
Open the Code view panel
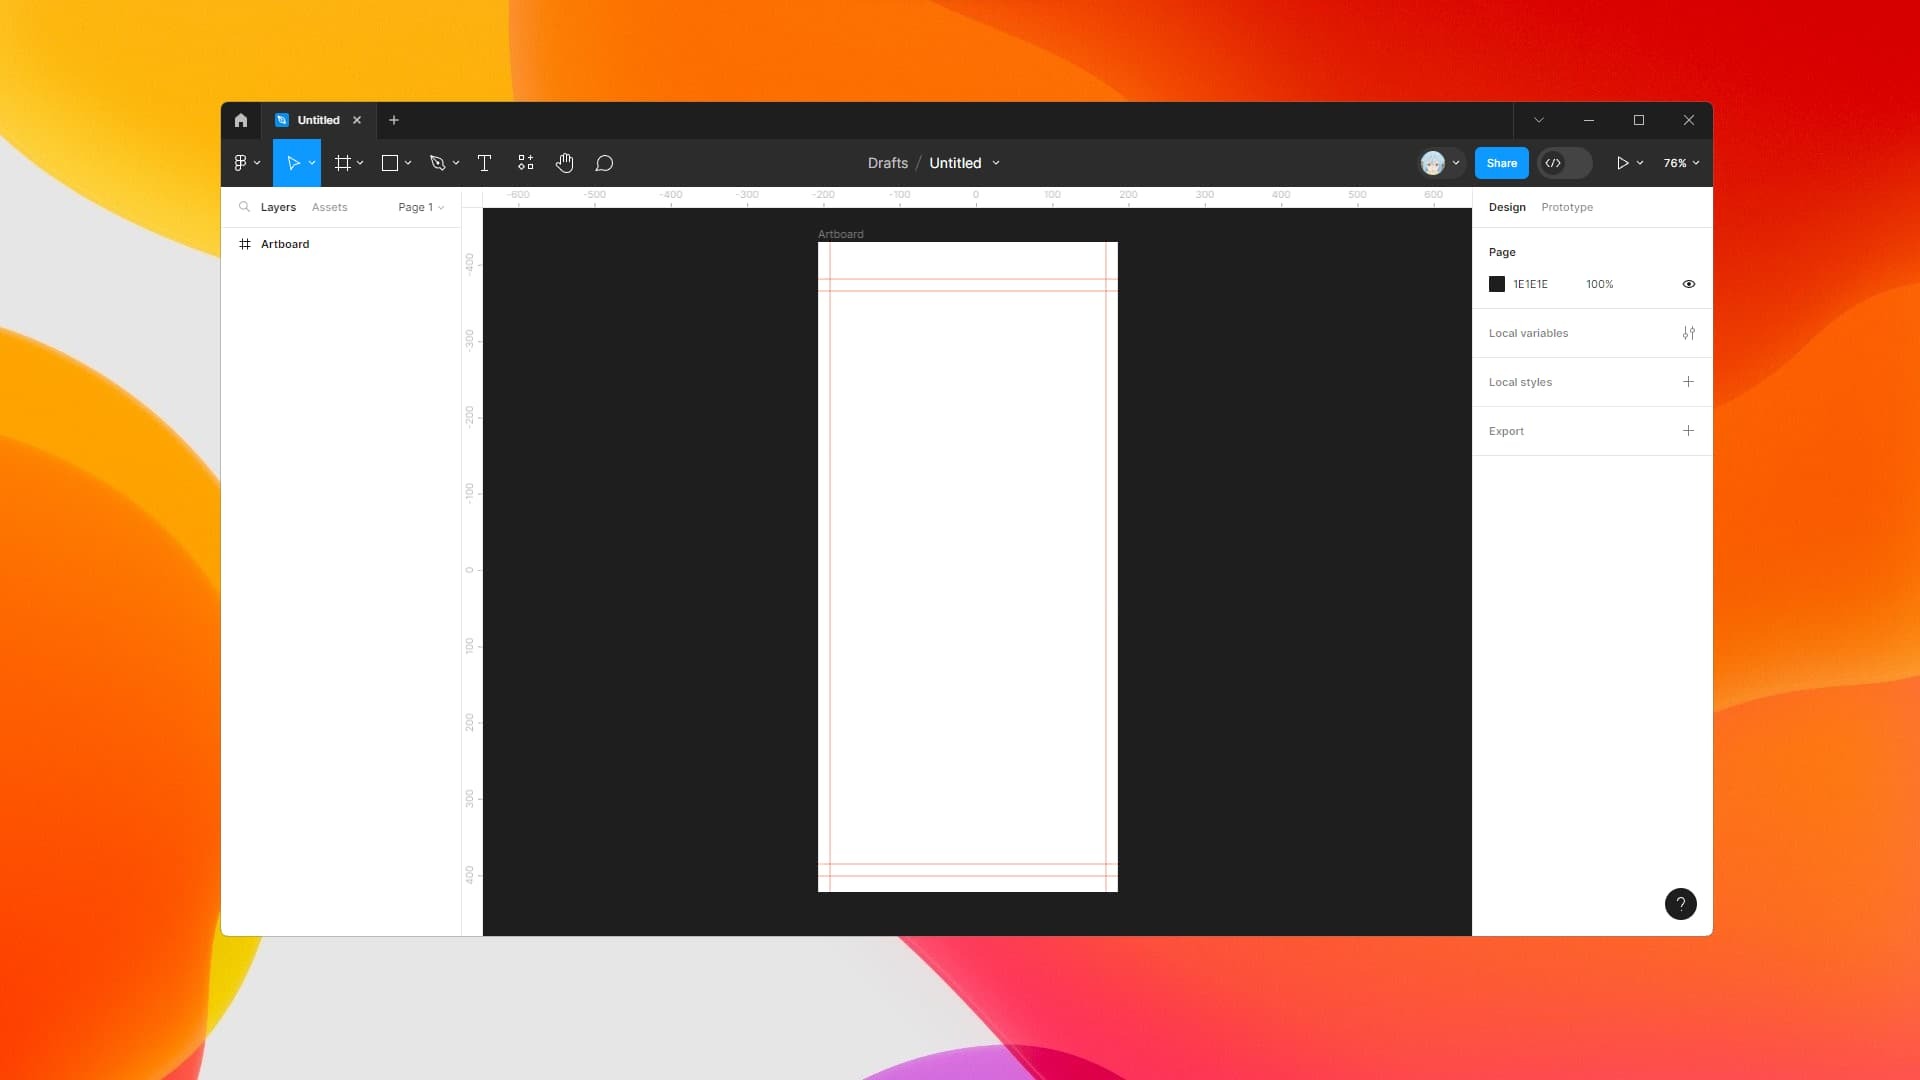point(1553,162)
